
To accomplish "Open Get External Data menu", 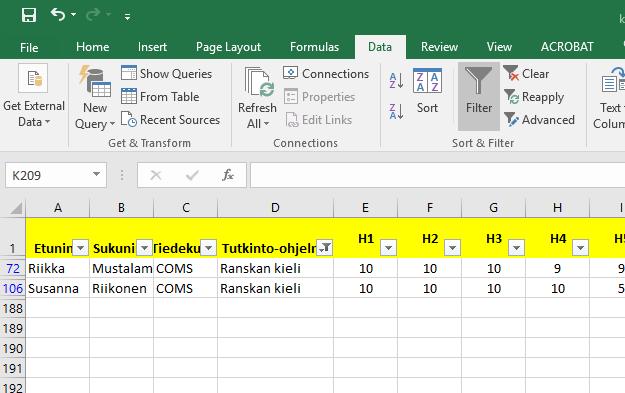I will pyautogui.click(x=33, y=96).
